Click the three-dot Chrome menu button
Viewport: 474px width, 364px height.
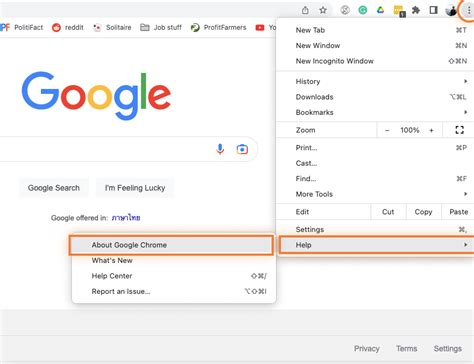tap(468, 11)
